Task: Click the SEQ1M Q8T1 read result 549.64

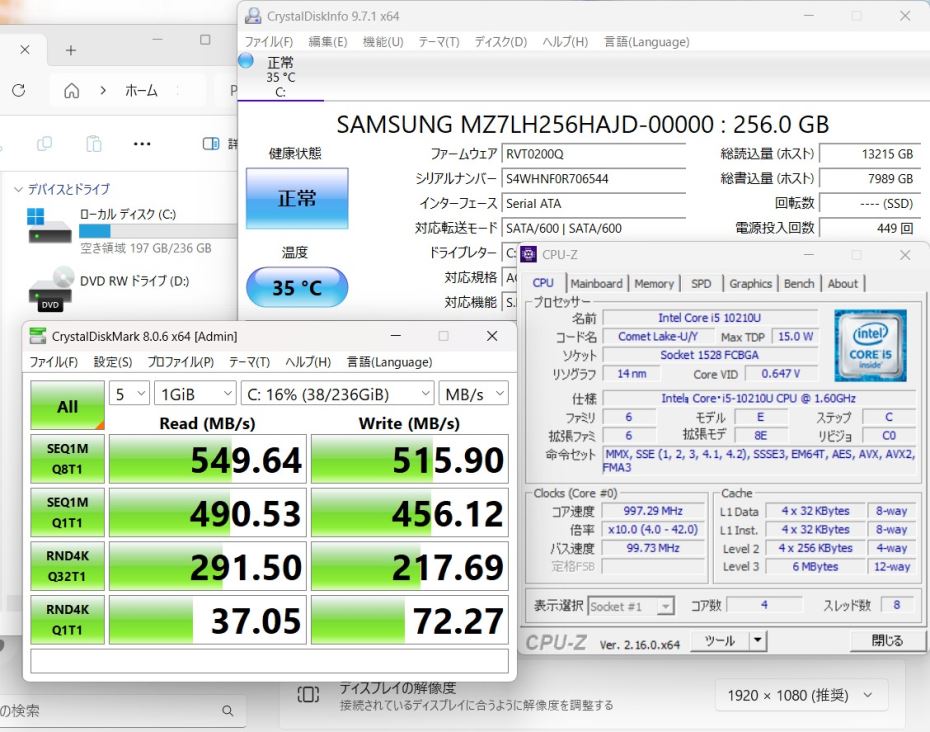Action: click(x=208, y=459)
